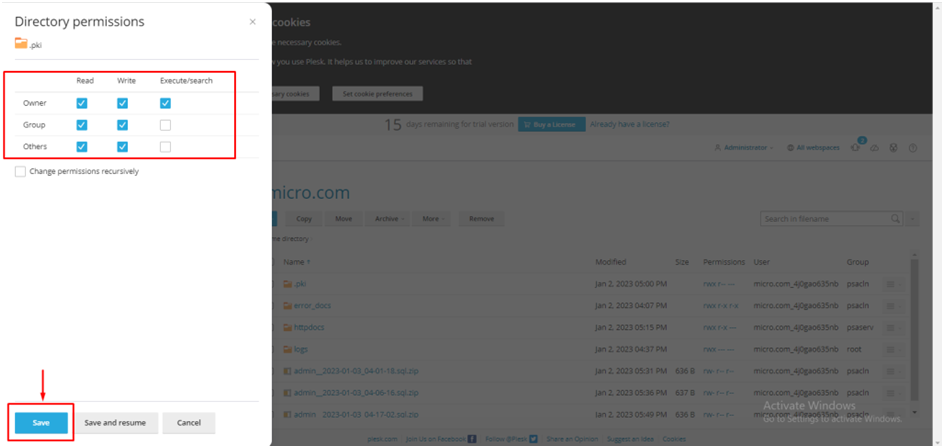Click the Save and resume button
The image size is (944, 448).
coord(117,423)
